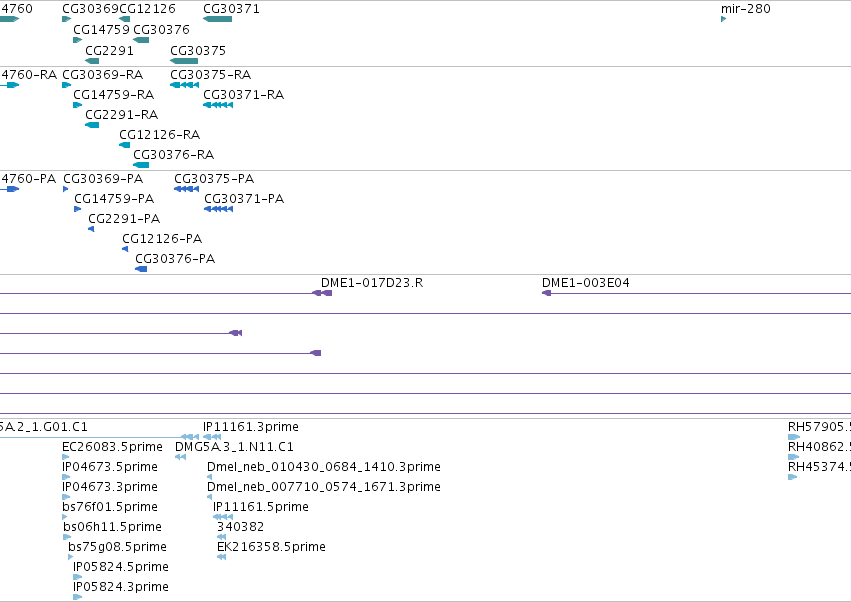Click the CG30375-RA transcript arrow glyph
The height and width of the screenshot is (602, 851).
pyautogui.click(x=185, y=85)
